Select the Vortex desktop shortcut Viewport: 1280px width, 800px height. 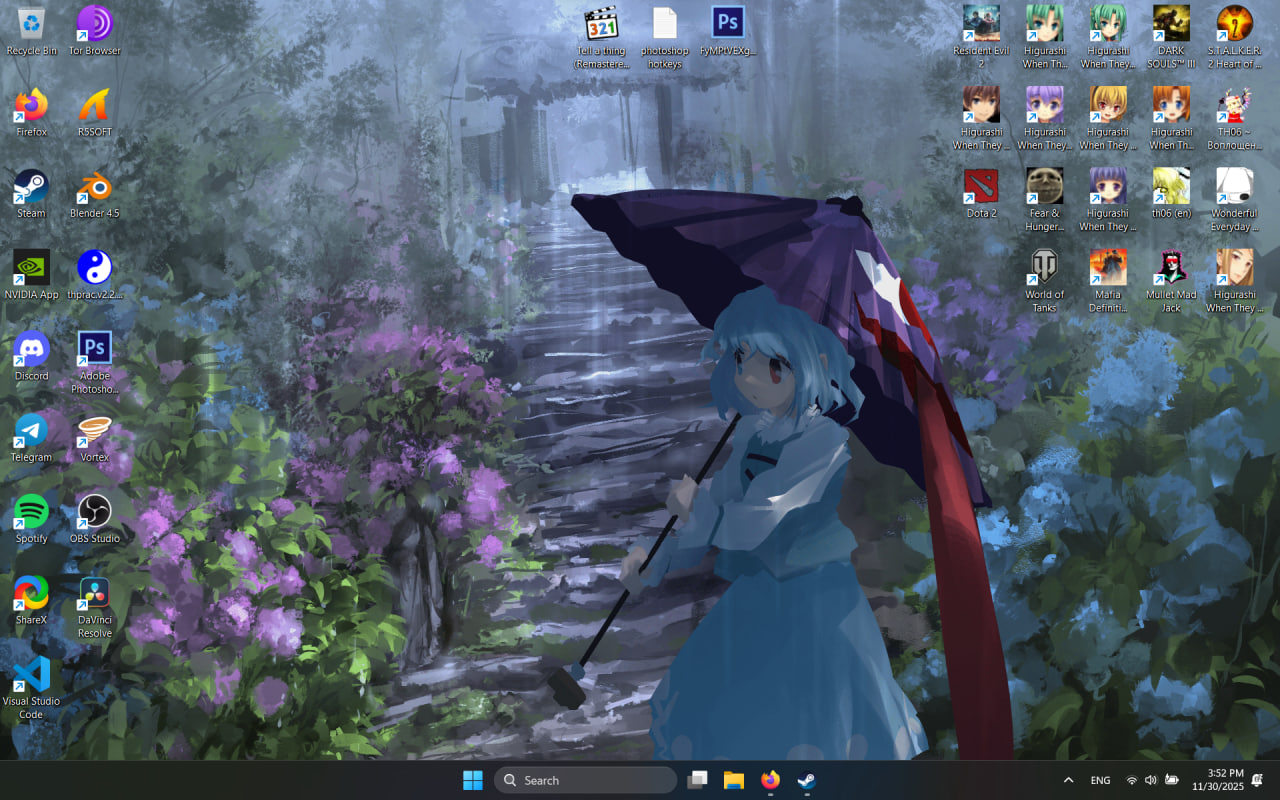(x=95, y=438)
